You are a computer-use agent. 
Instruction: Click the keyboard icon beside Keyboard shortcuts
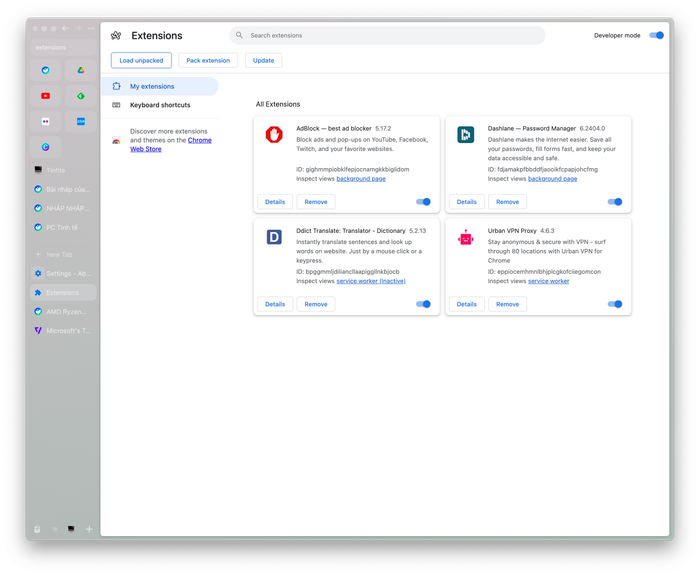tap(116, 105)
